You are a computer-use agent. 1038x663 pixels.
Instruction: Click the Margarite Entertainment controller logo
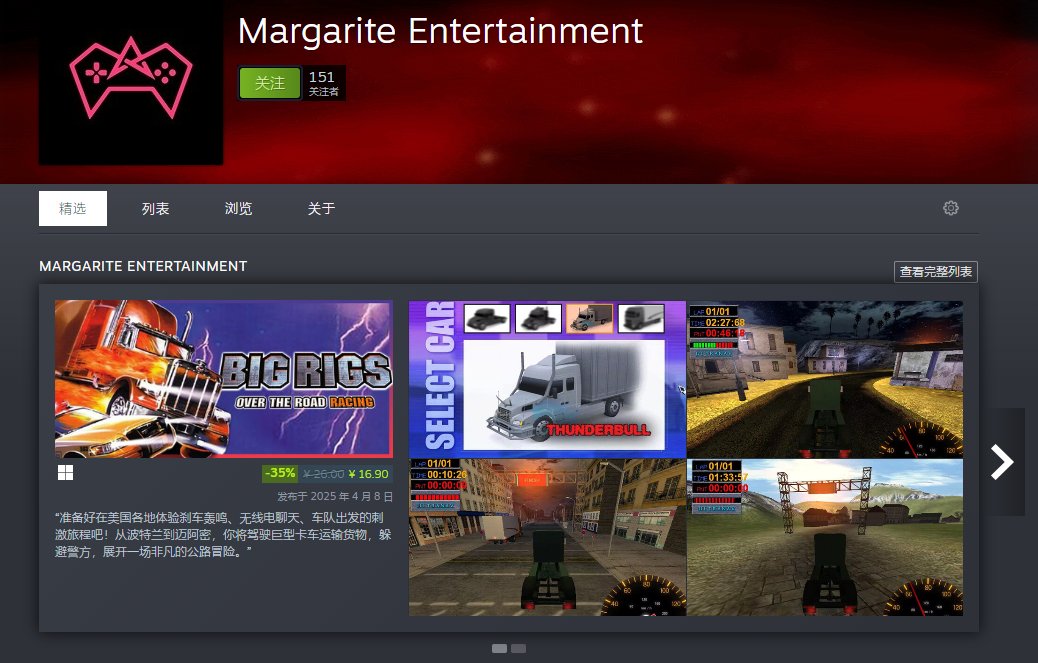131,81
